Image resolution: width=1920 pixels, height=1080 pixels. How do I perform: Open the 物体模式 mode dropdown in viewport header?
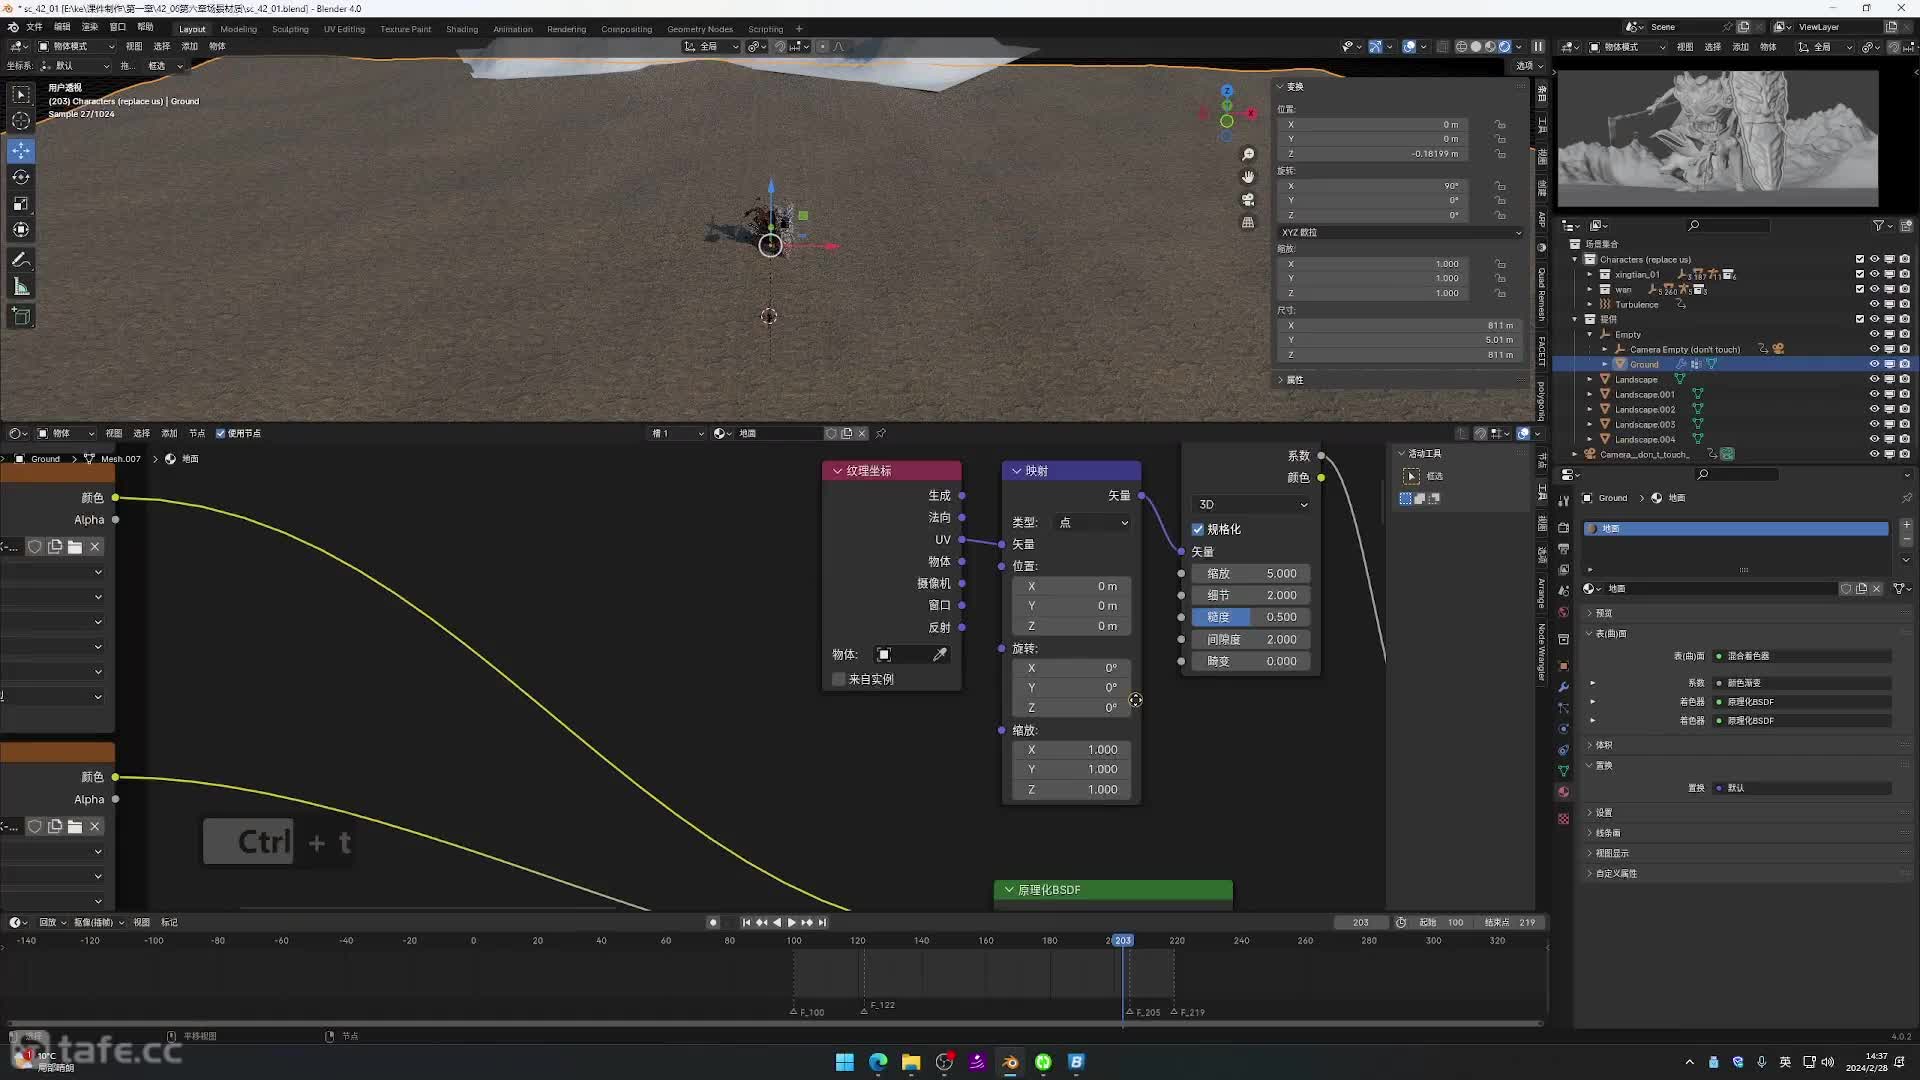(77, 47)
